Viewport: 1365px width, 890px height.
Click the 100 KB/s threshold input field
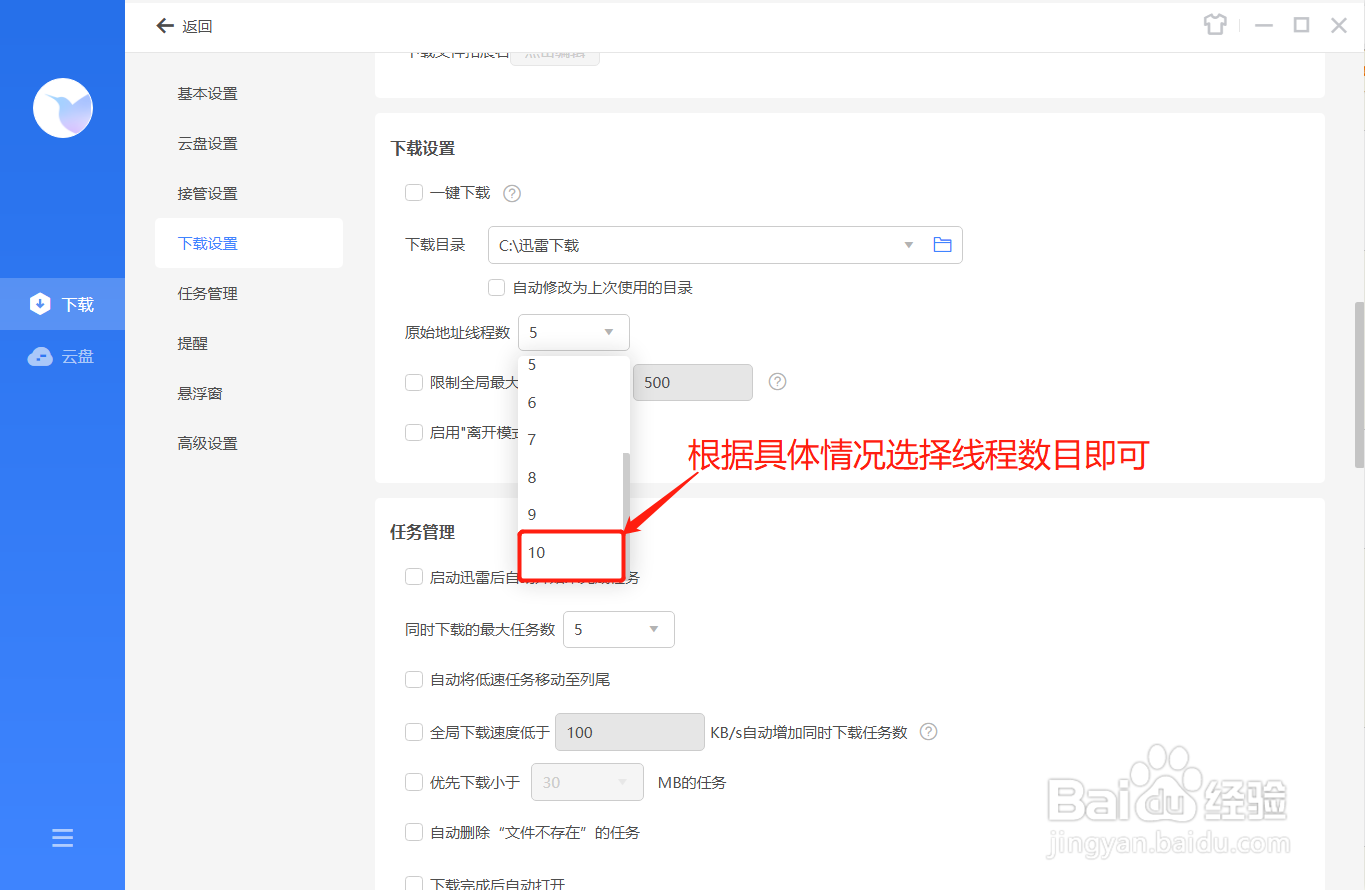click(630, 732)
